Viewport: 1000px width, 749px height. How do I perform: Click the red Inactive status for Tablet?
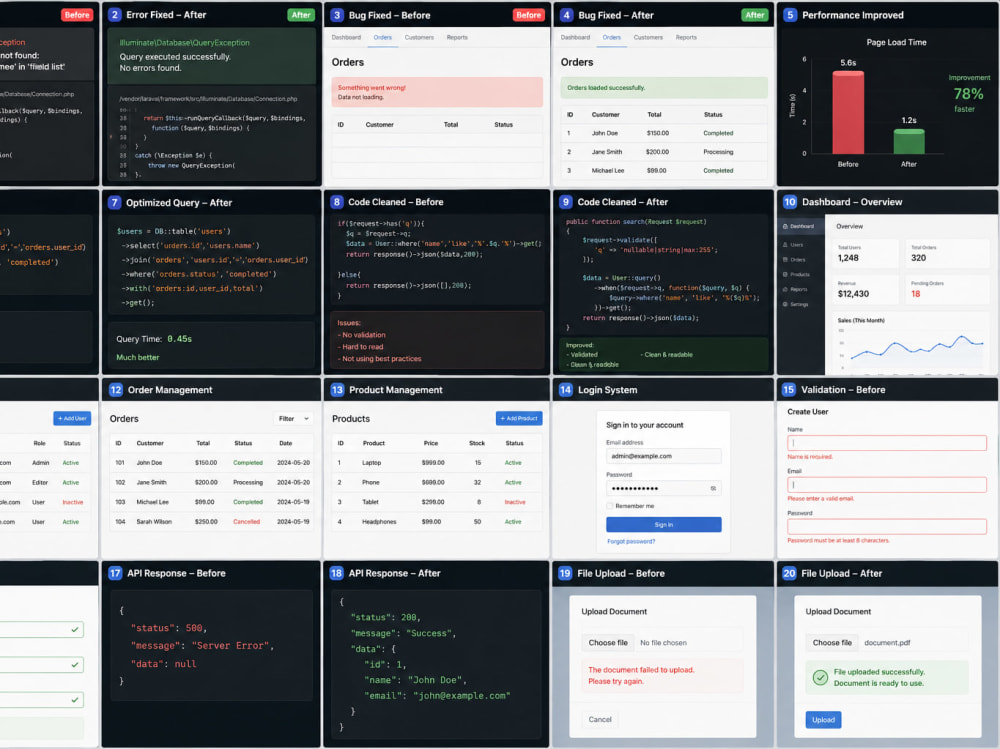tap(515, 503)
